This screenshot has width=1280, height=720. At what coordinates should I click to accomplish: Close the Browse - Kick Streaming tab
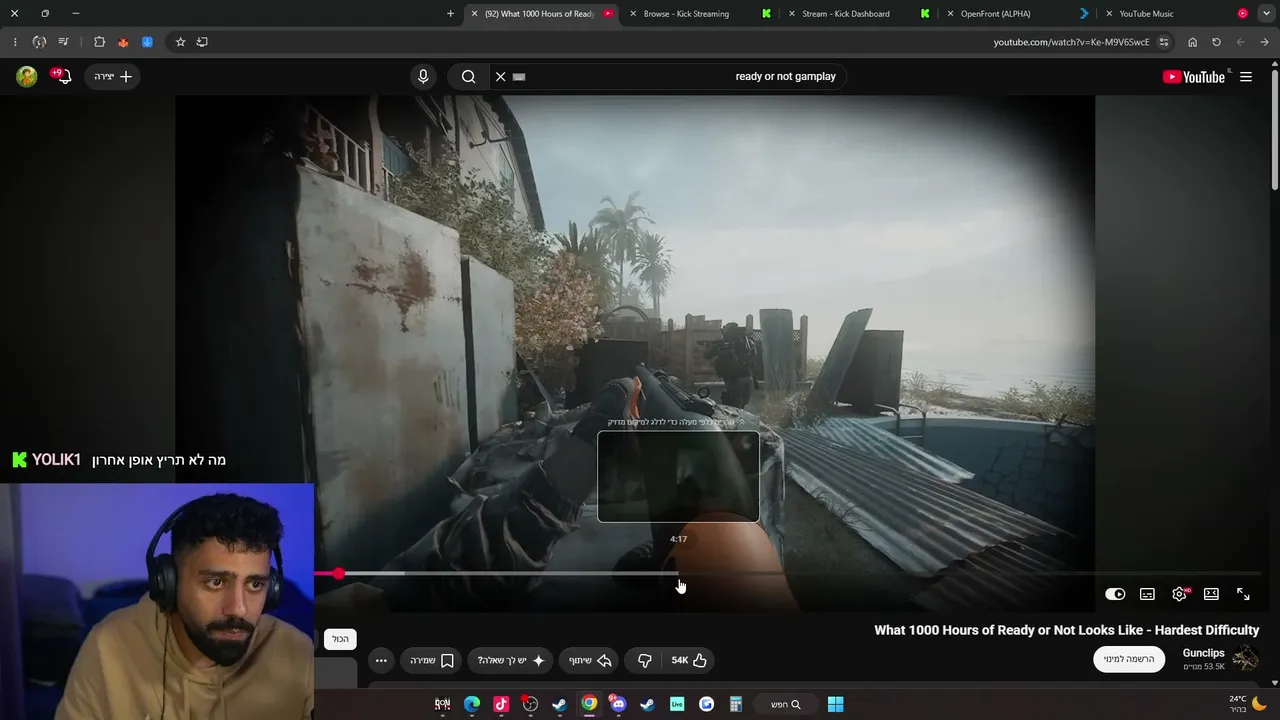pos(633,14)
